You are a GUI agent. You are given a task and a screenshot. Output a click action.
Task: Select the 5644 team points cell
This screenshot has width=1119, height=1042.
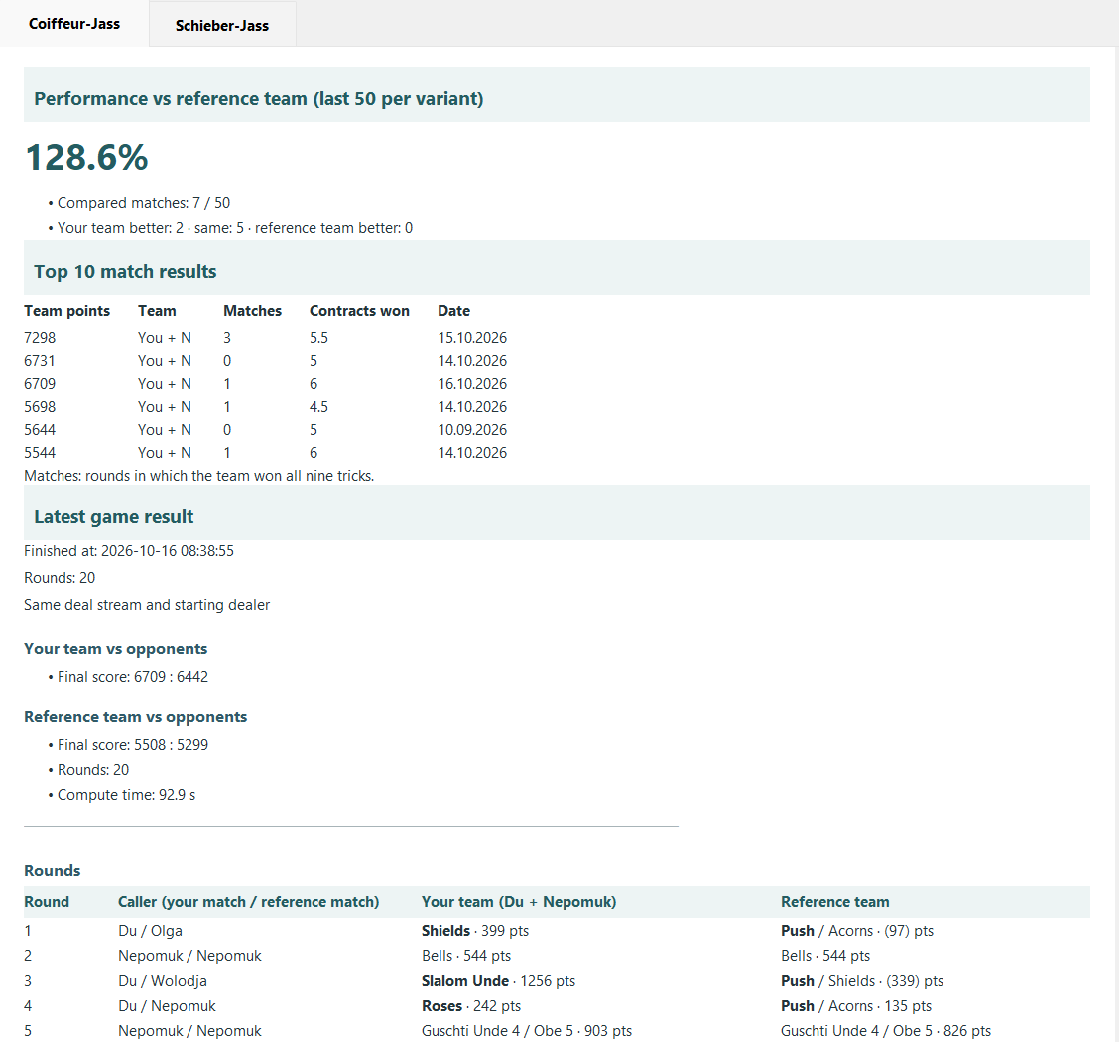coord(40,430)
